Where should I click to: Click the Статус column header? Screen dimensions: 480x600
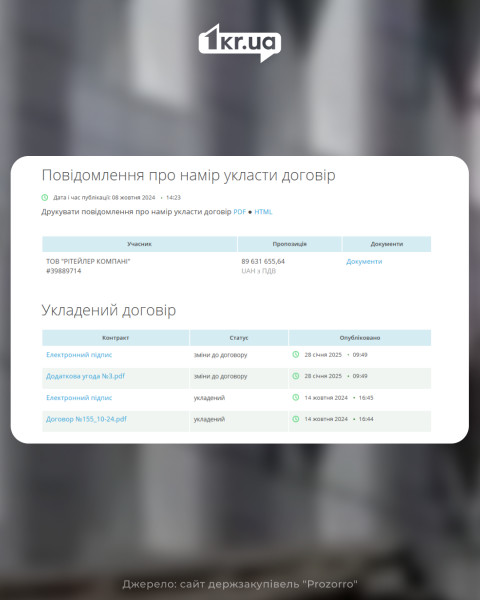click(239, 338)
